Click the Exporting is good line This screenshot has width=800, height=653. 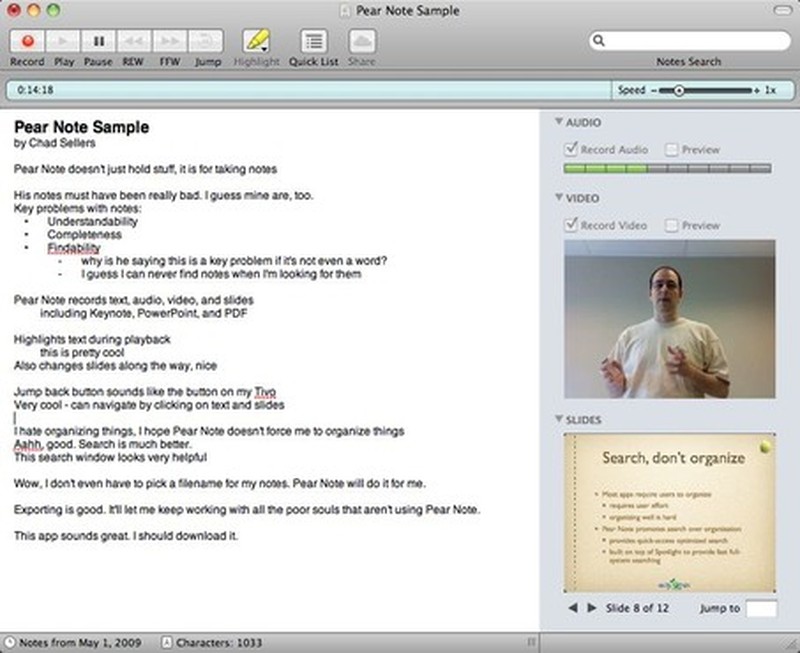click(x=247, y=510)
